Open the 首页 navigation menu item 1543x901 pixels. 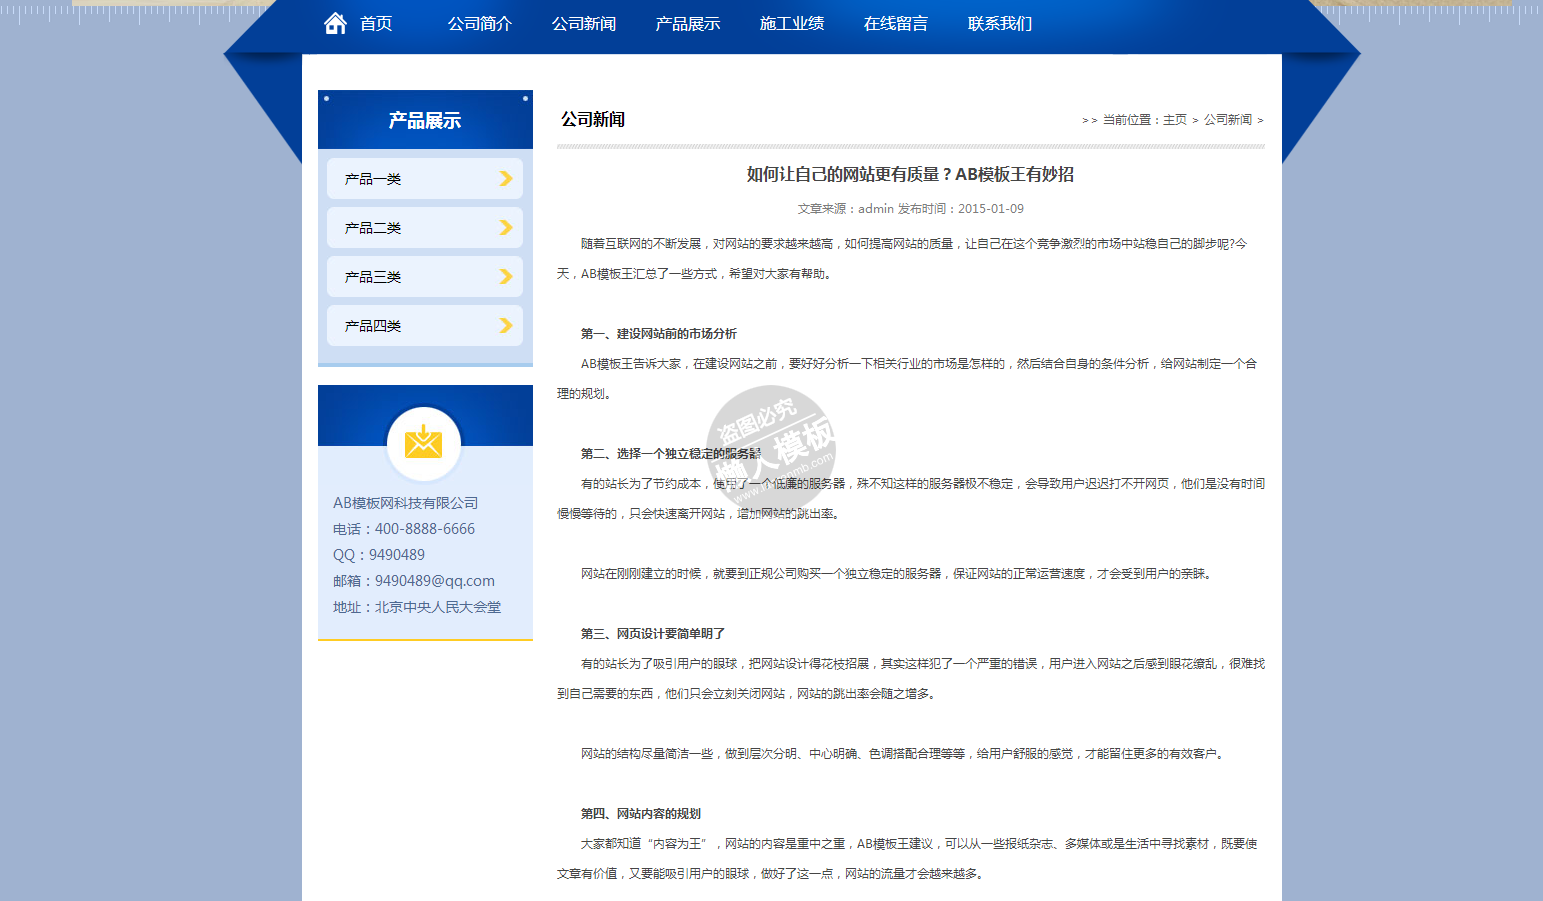376,24
